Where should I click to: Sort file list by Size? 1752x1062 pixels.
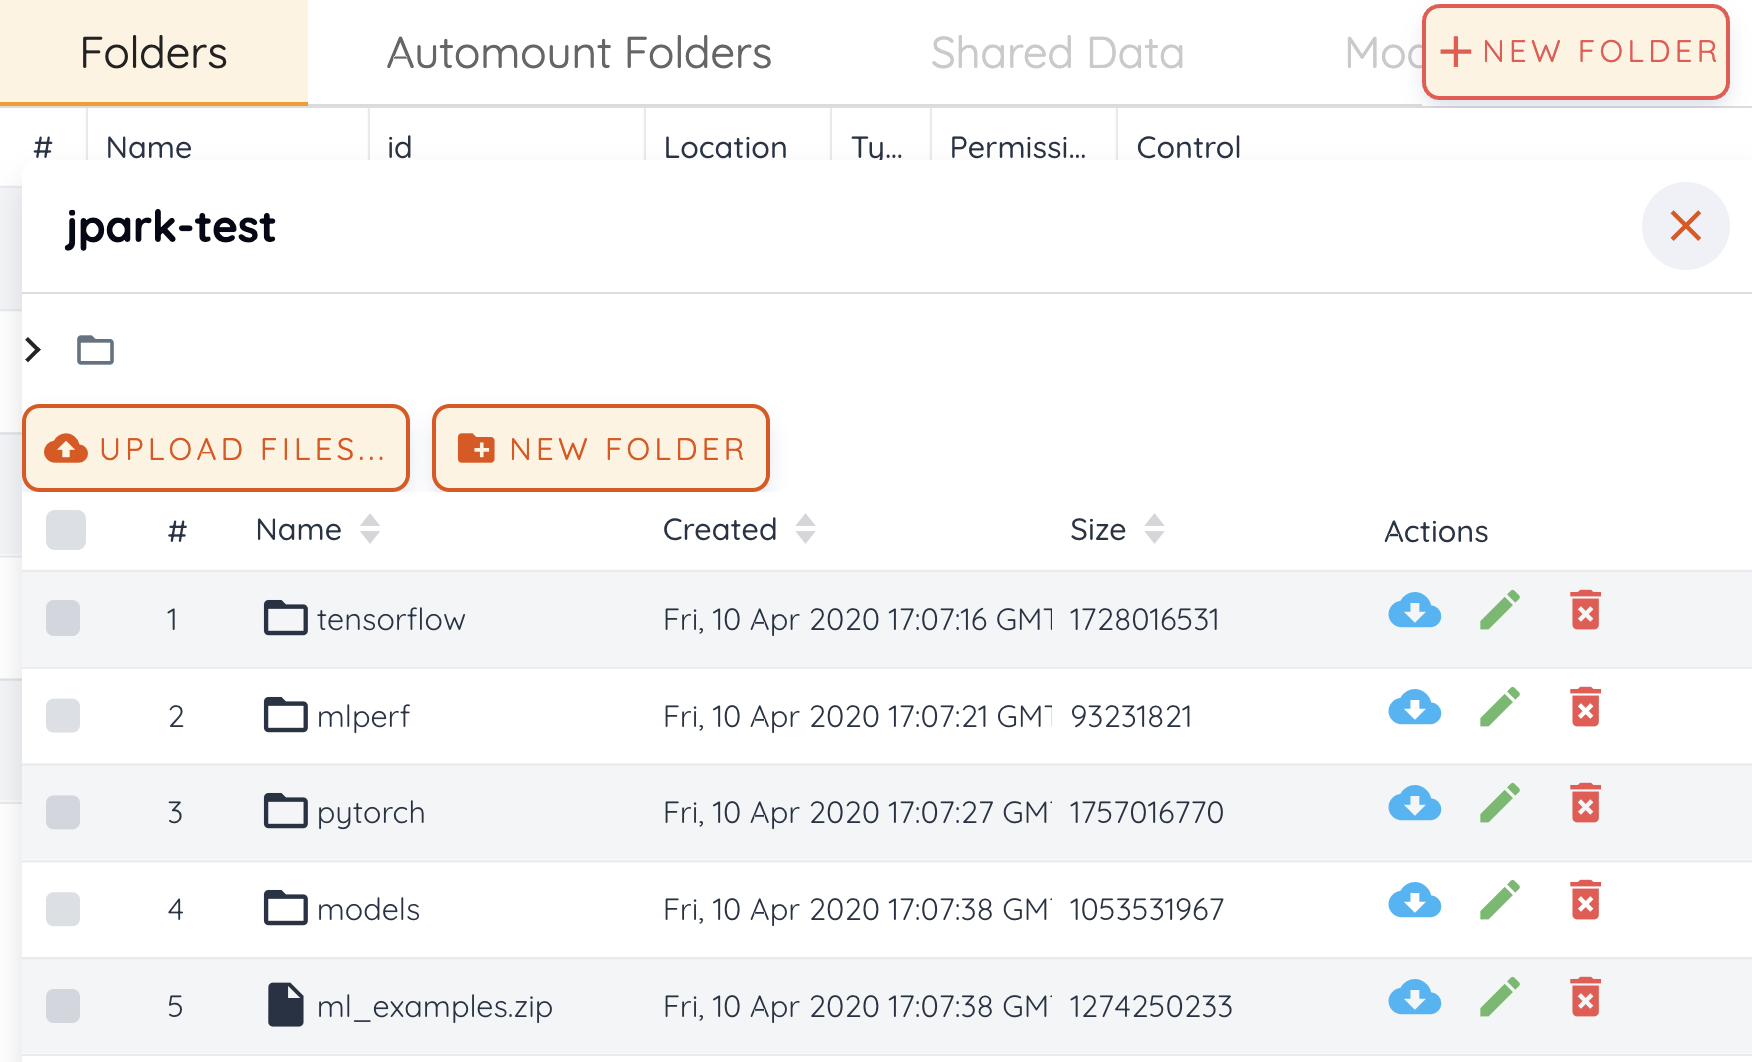[1154, 529]
